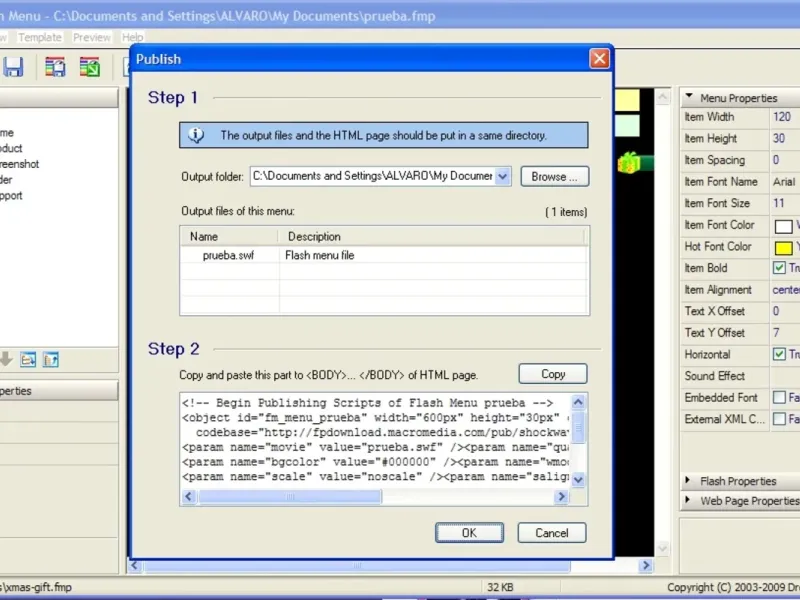The height and width of the screenshot is (600, 800).
Task: Open the Help menu
Action: (133, 37)
